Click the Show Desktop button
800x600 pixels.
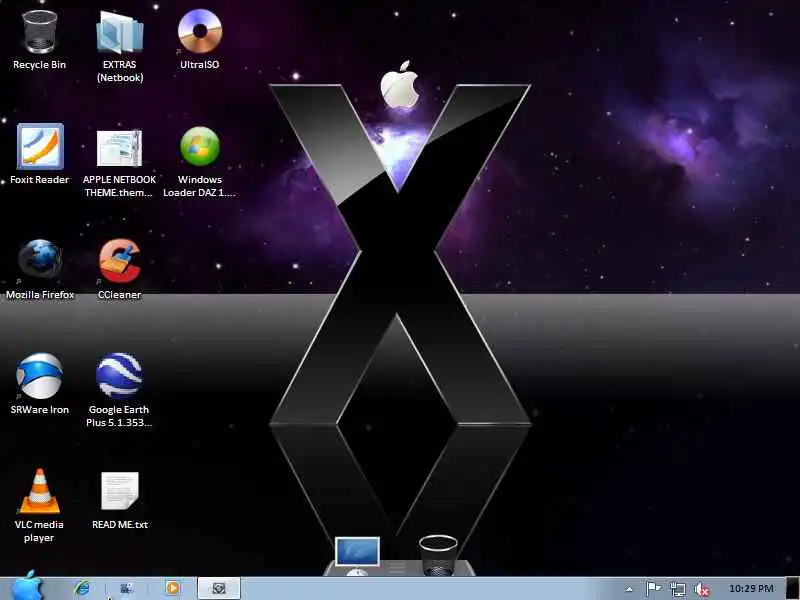click(x=792, y=588)
